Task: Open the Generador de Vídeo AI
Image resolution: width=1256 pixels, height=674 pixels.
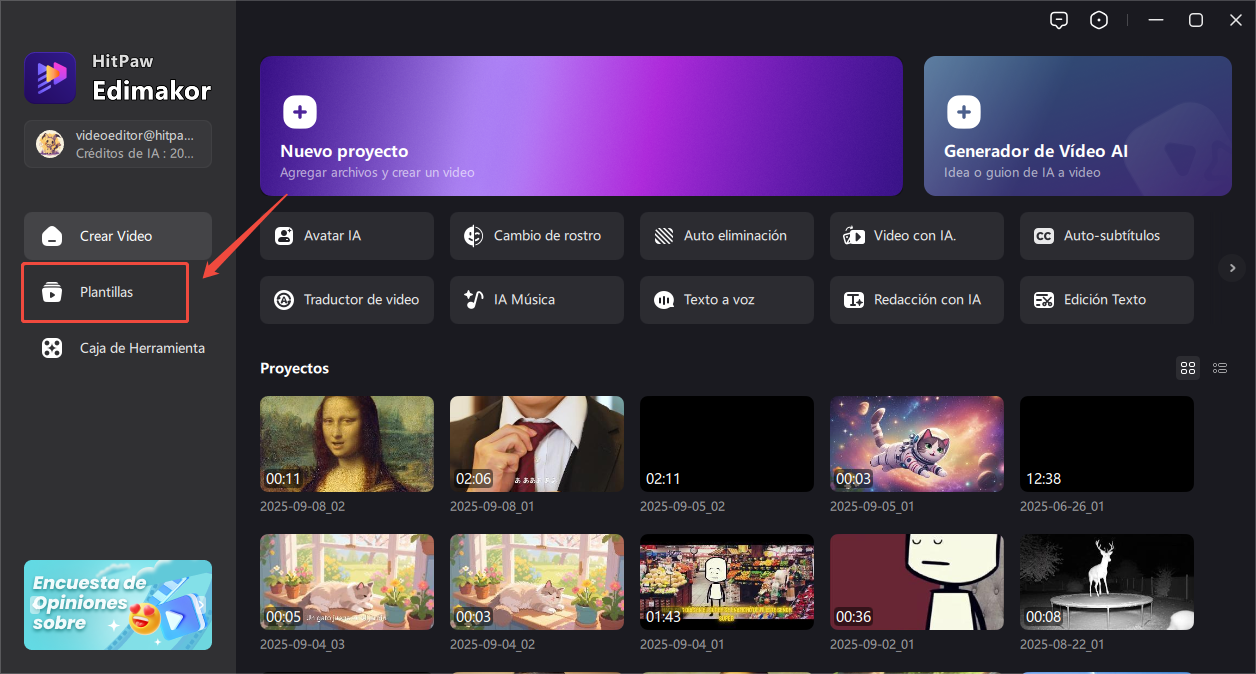Action: [x=1077, y=126]
